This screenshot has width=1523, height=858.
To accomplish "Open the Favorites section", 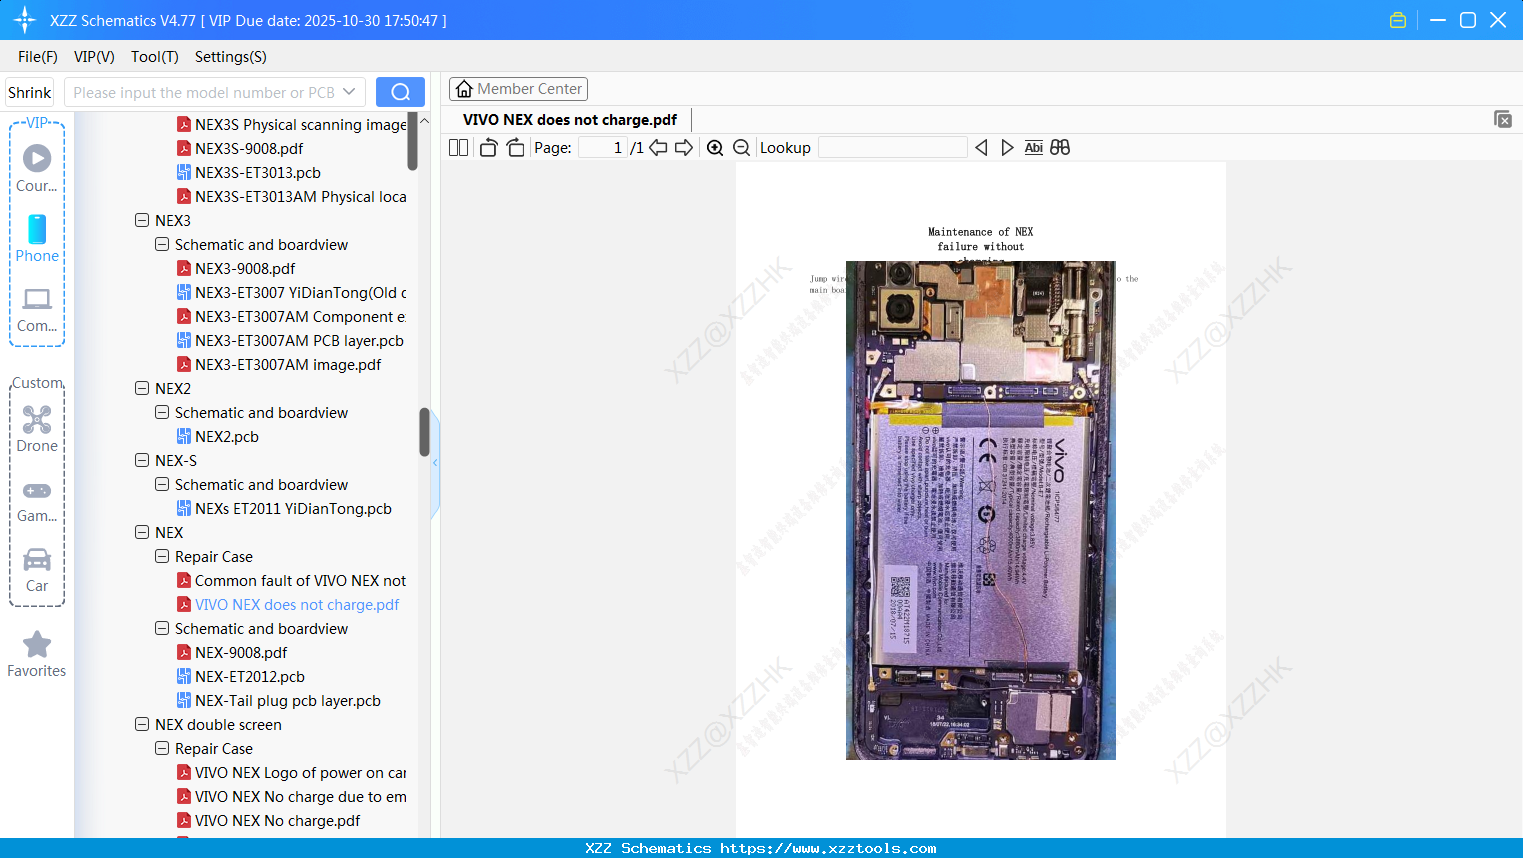I will (x=37, y=654).
